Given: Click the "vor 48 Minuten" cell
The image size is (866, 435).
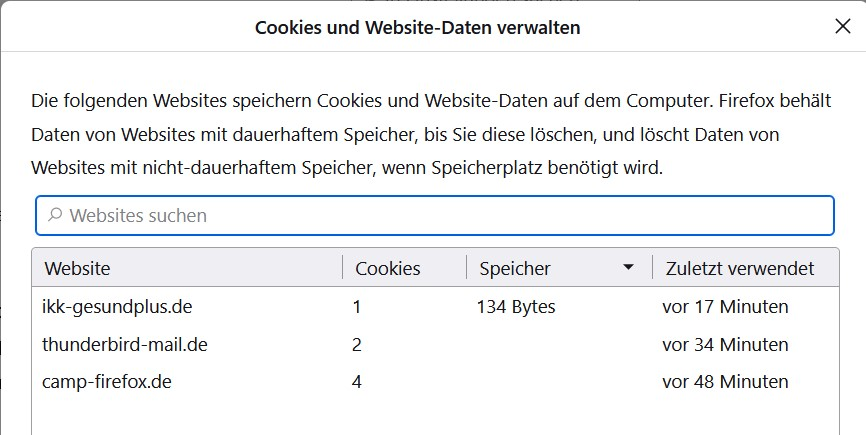Looking at the screenshot, I should pos(725,382).
